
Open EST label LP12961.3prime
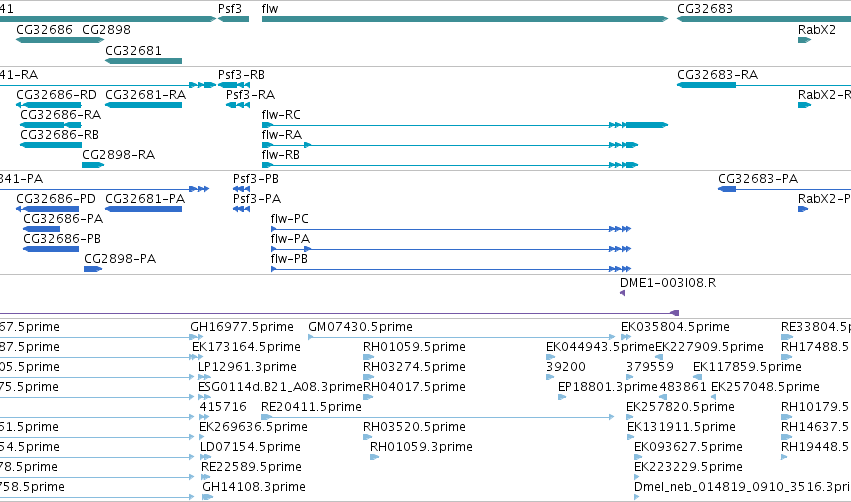click(x=247, y=367)
